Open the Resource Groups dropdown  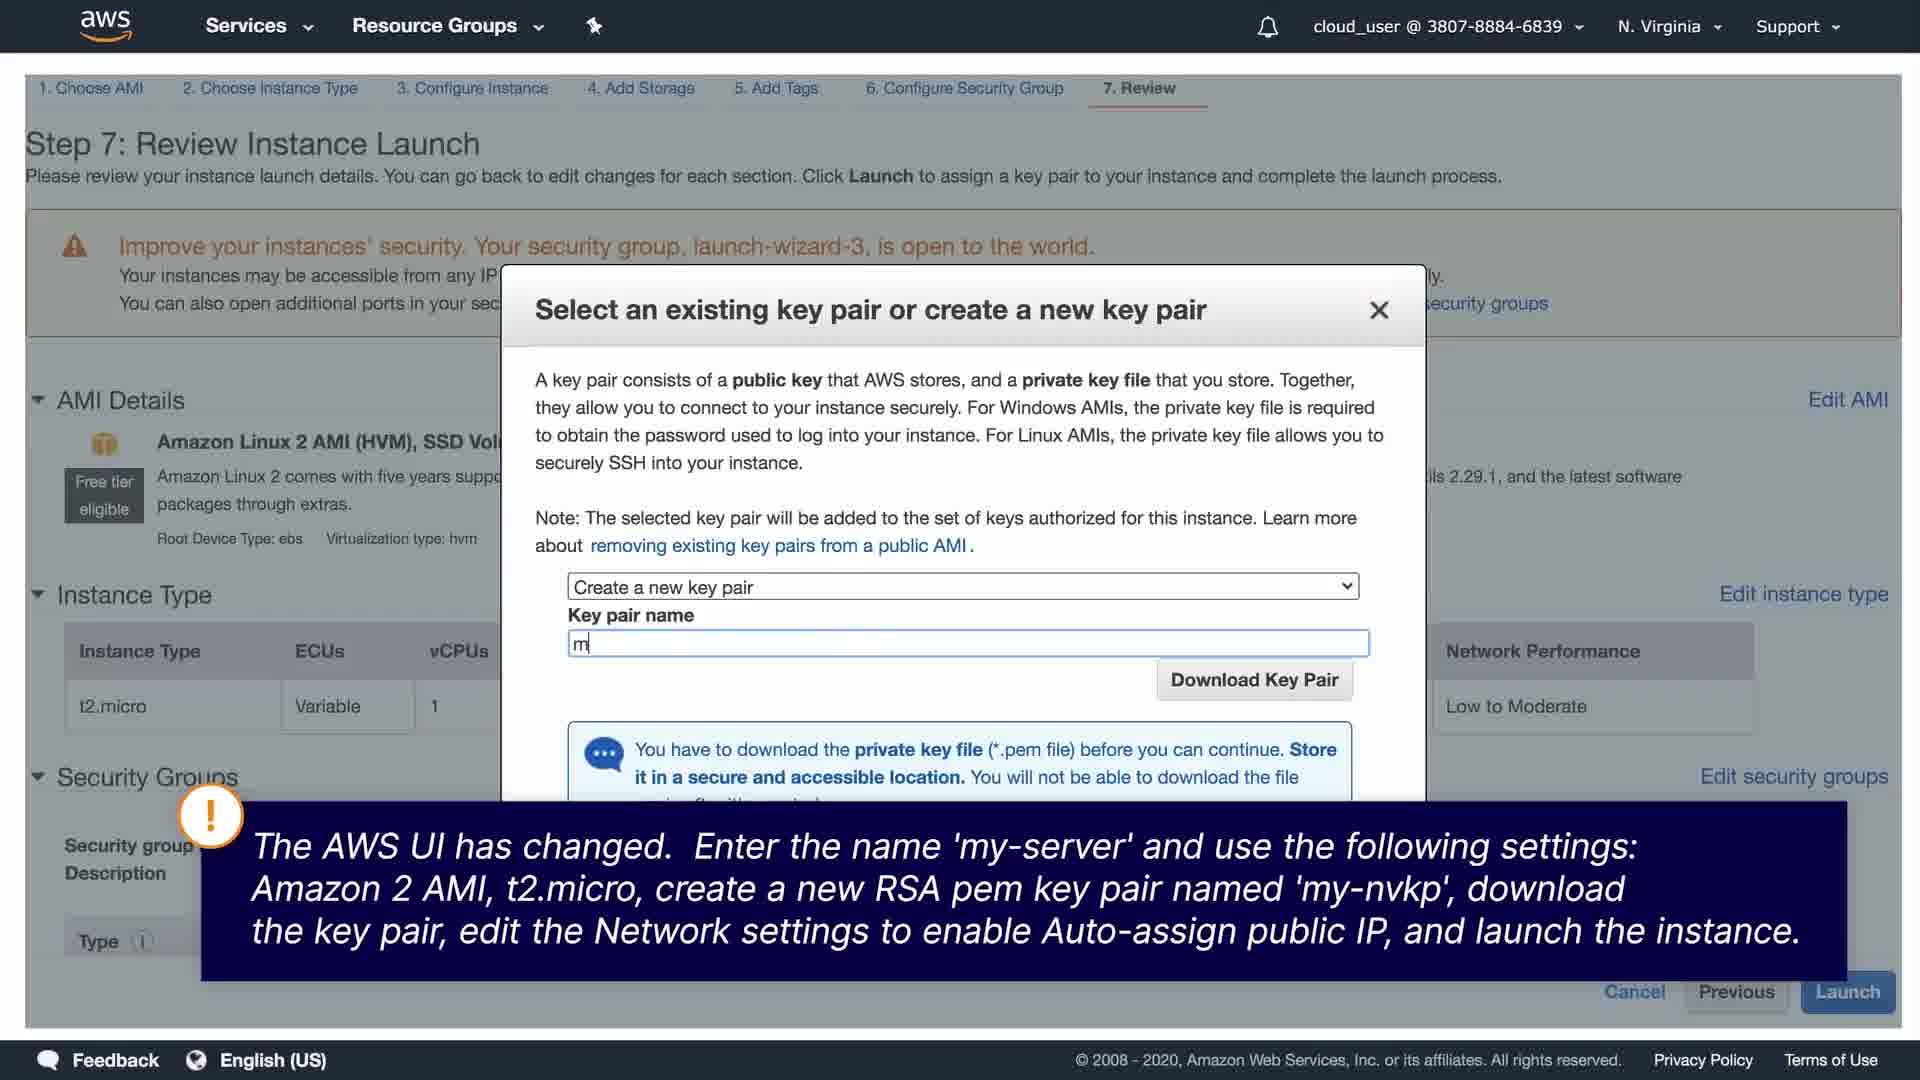point(447,26)
